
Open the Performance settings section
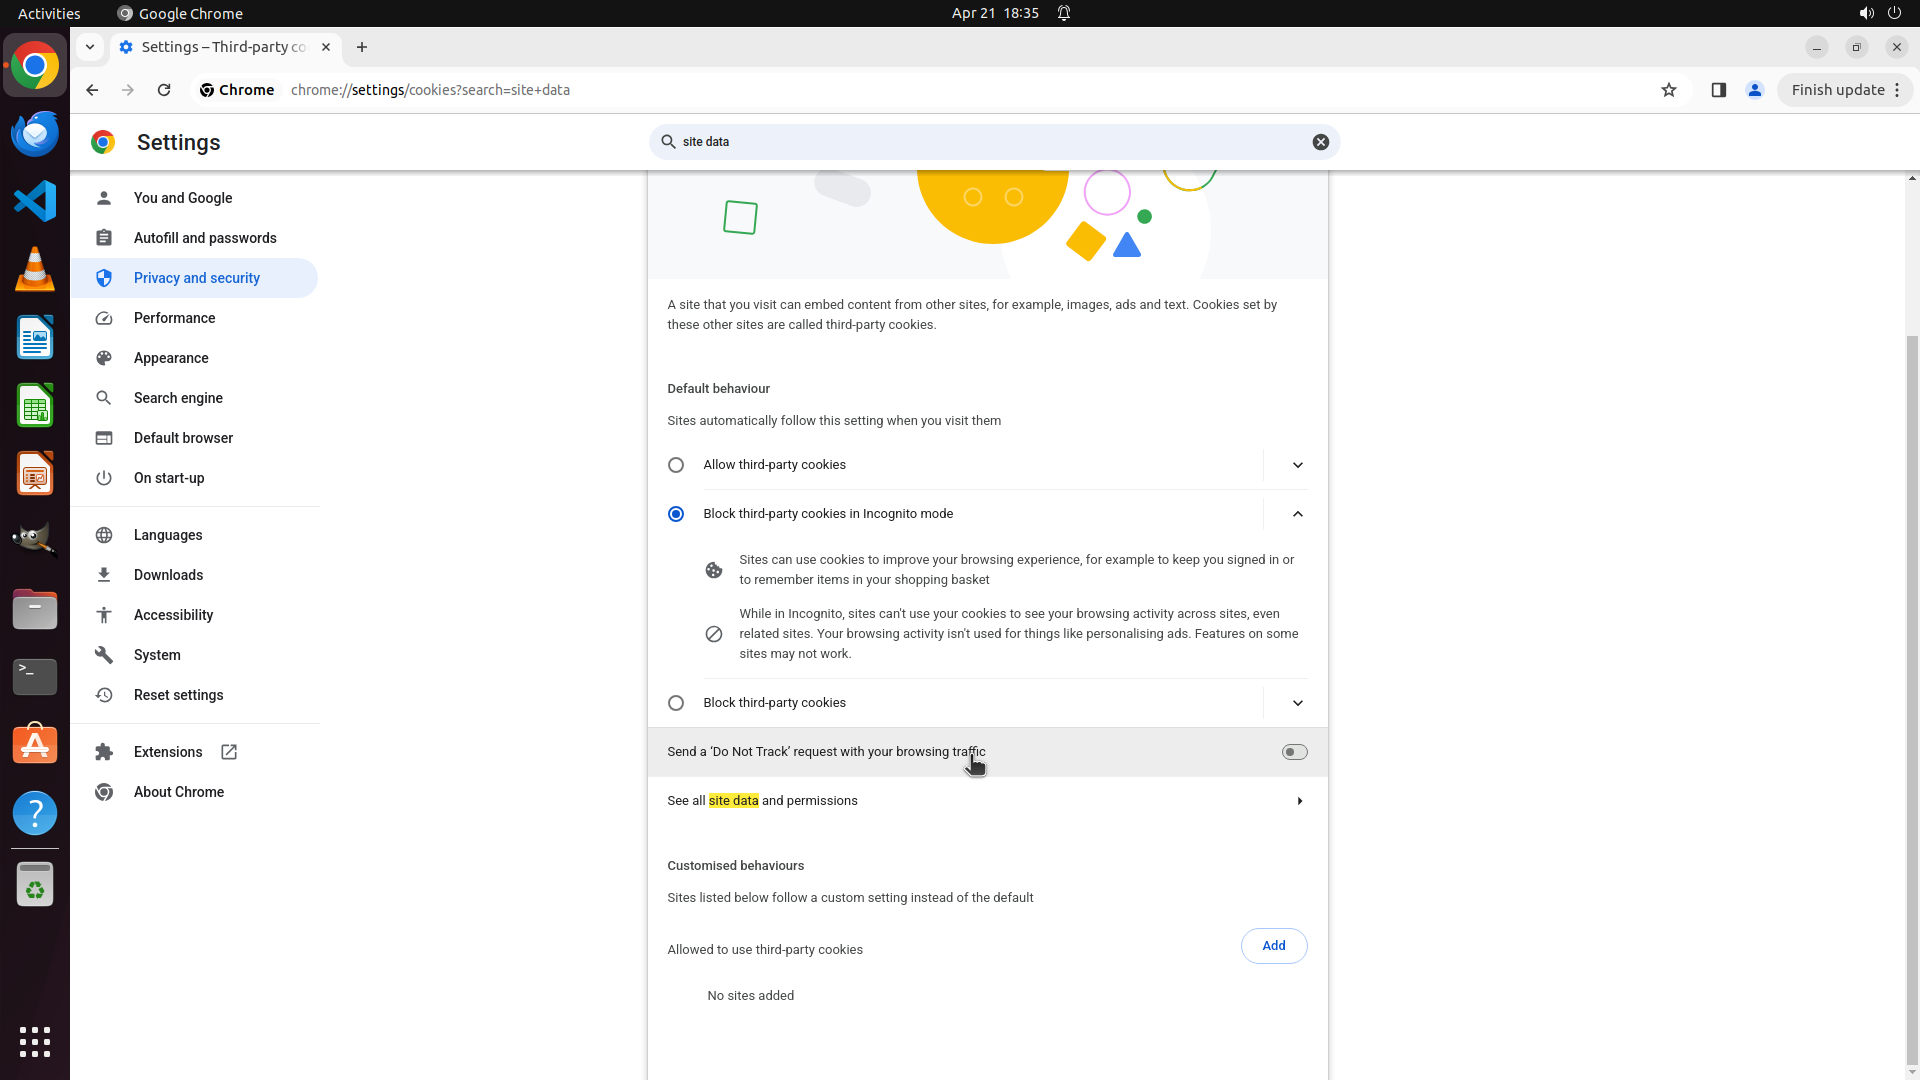click(x=174, y=318)
